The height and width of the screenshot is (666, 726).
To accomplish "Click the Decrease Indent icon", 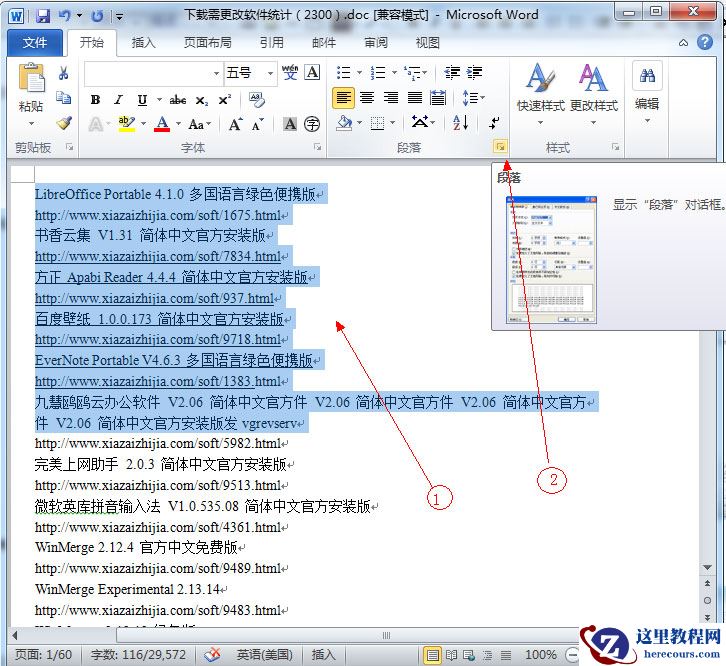I will coord(452,72).
